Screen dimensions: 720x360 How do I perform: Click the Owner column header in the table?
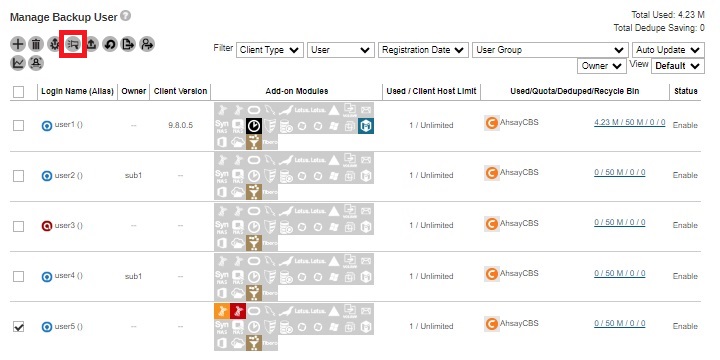[134, 91]
